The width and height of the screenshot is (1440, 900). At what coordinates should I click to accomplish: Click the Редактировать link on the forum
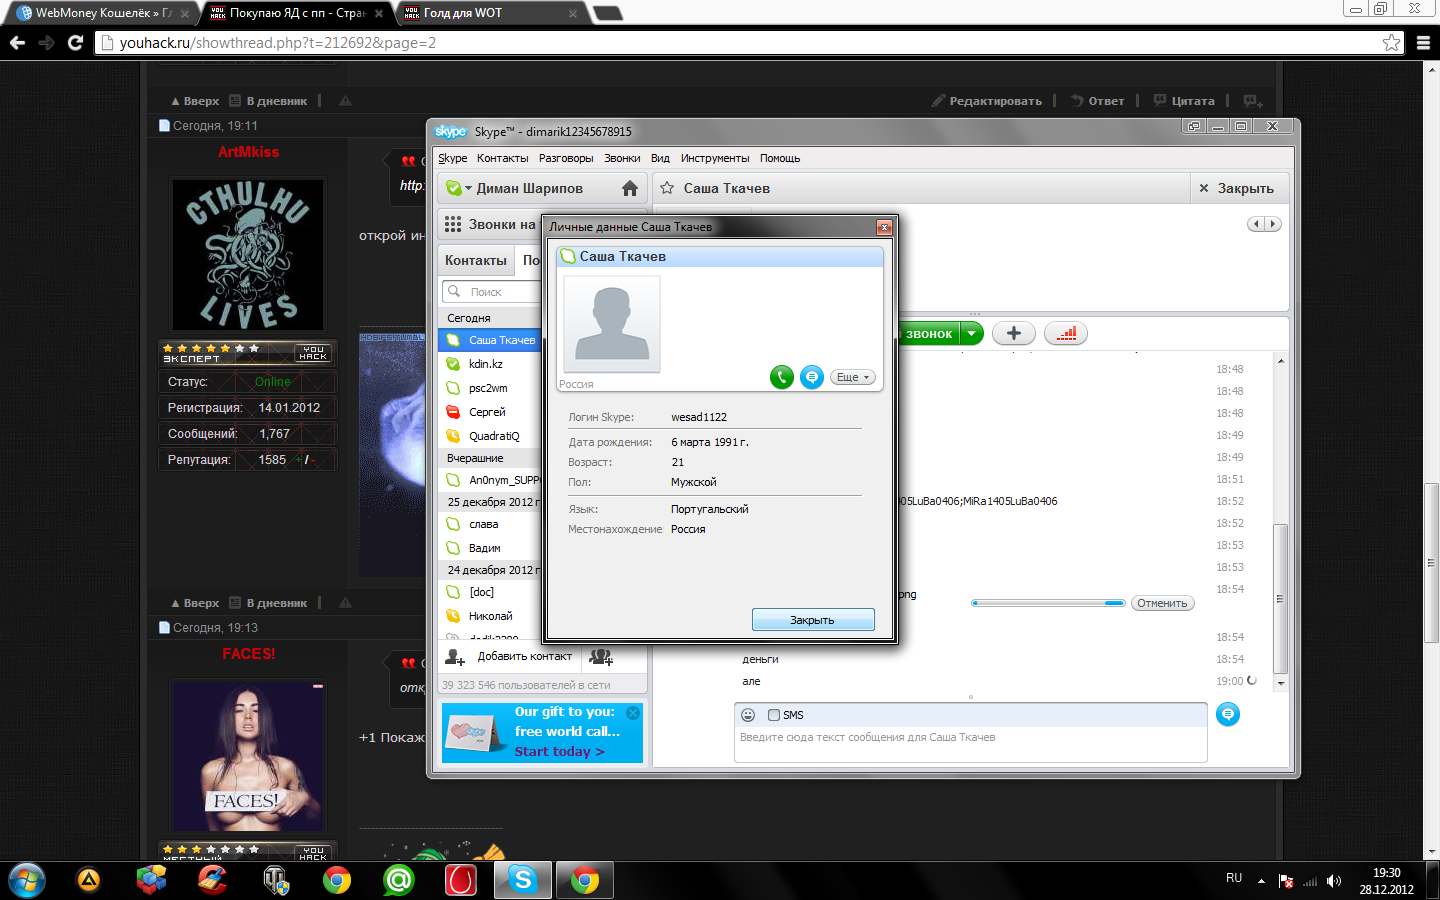coord(987,101)
